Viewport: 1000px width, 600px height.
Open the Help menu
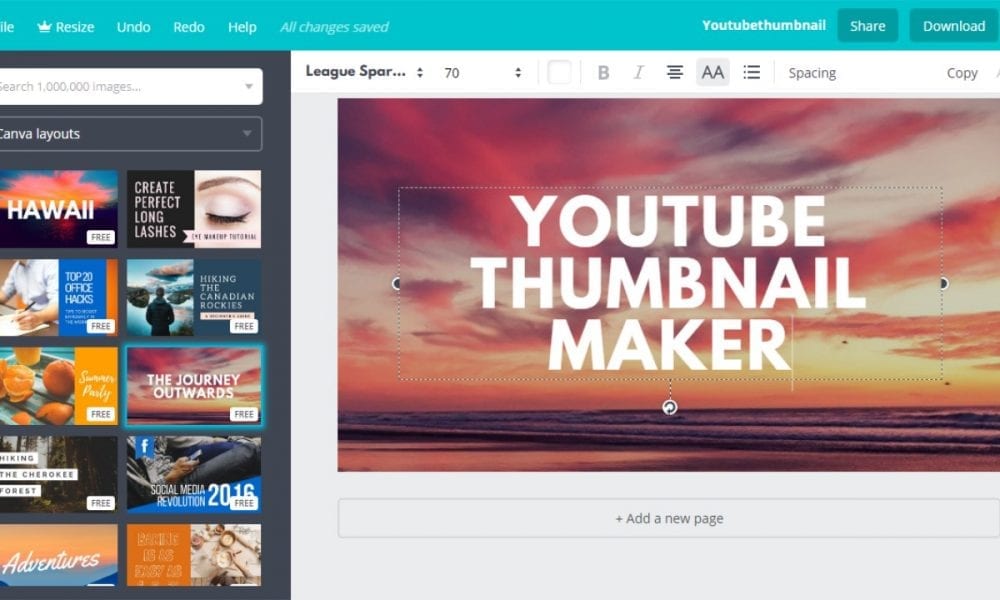pyautogui.click(x=242, y=27)
